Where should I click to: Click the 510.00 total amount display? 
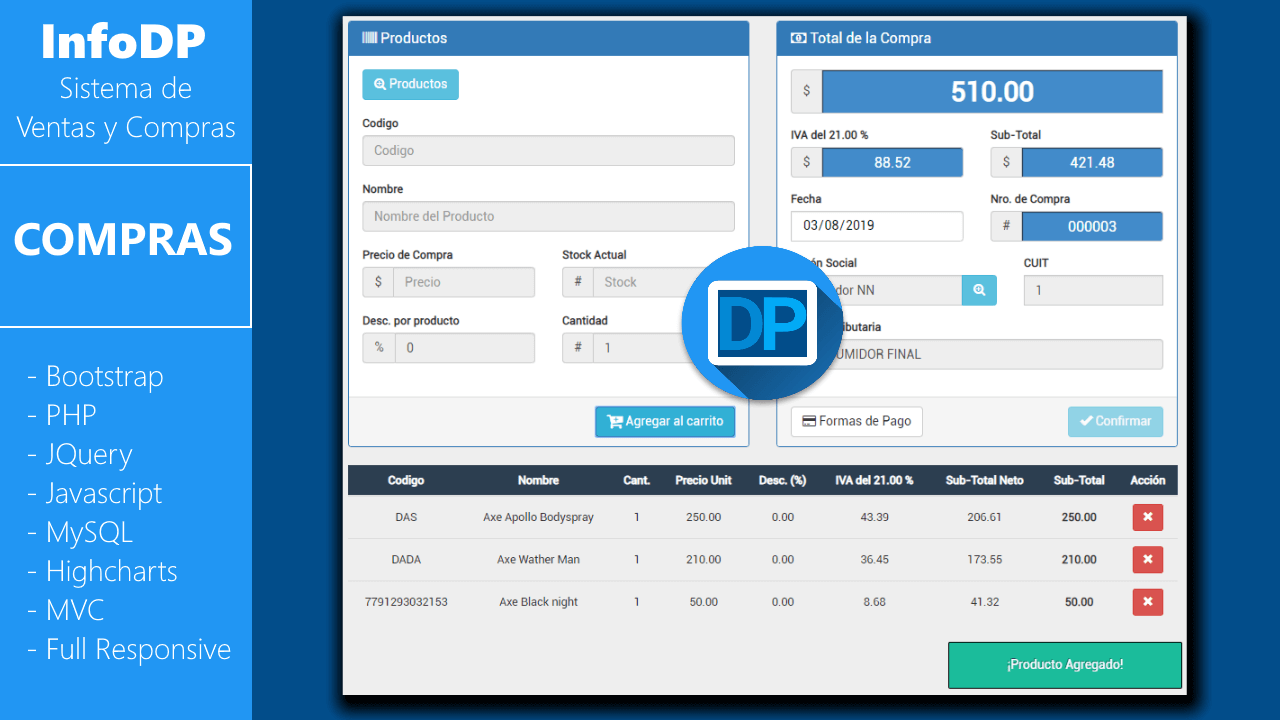(x=991, y=92)
